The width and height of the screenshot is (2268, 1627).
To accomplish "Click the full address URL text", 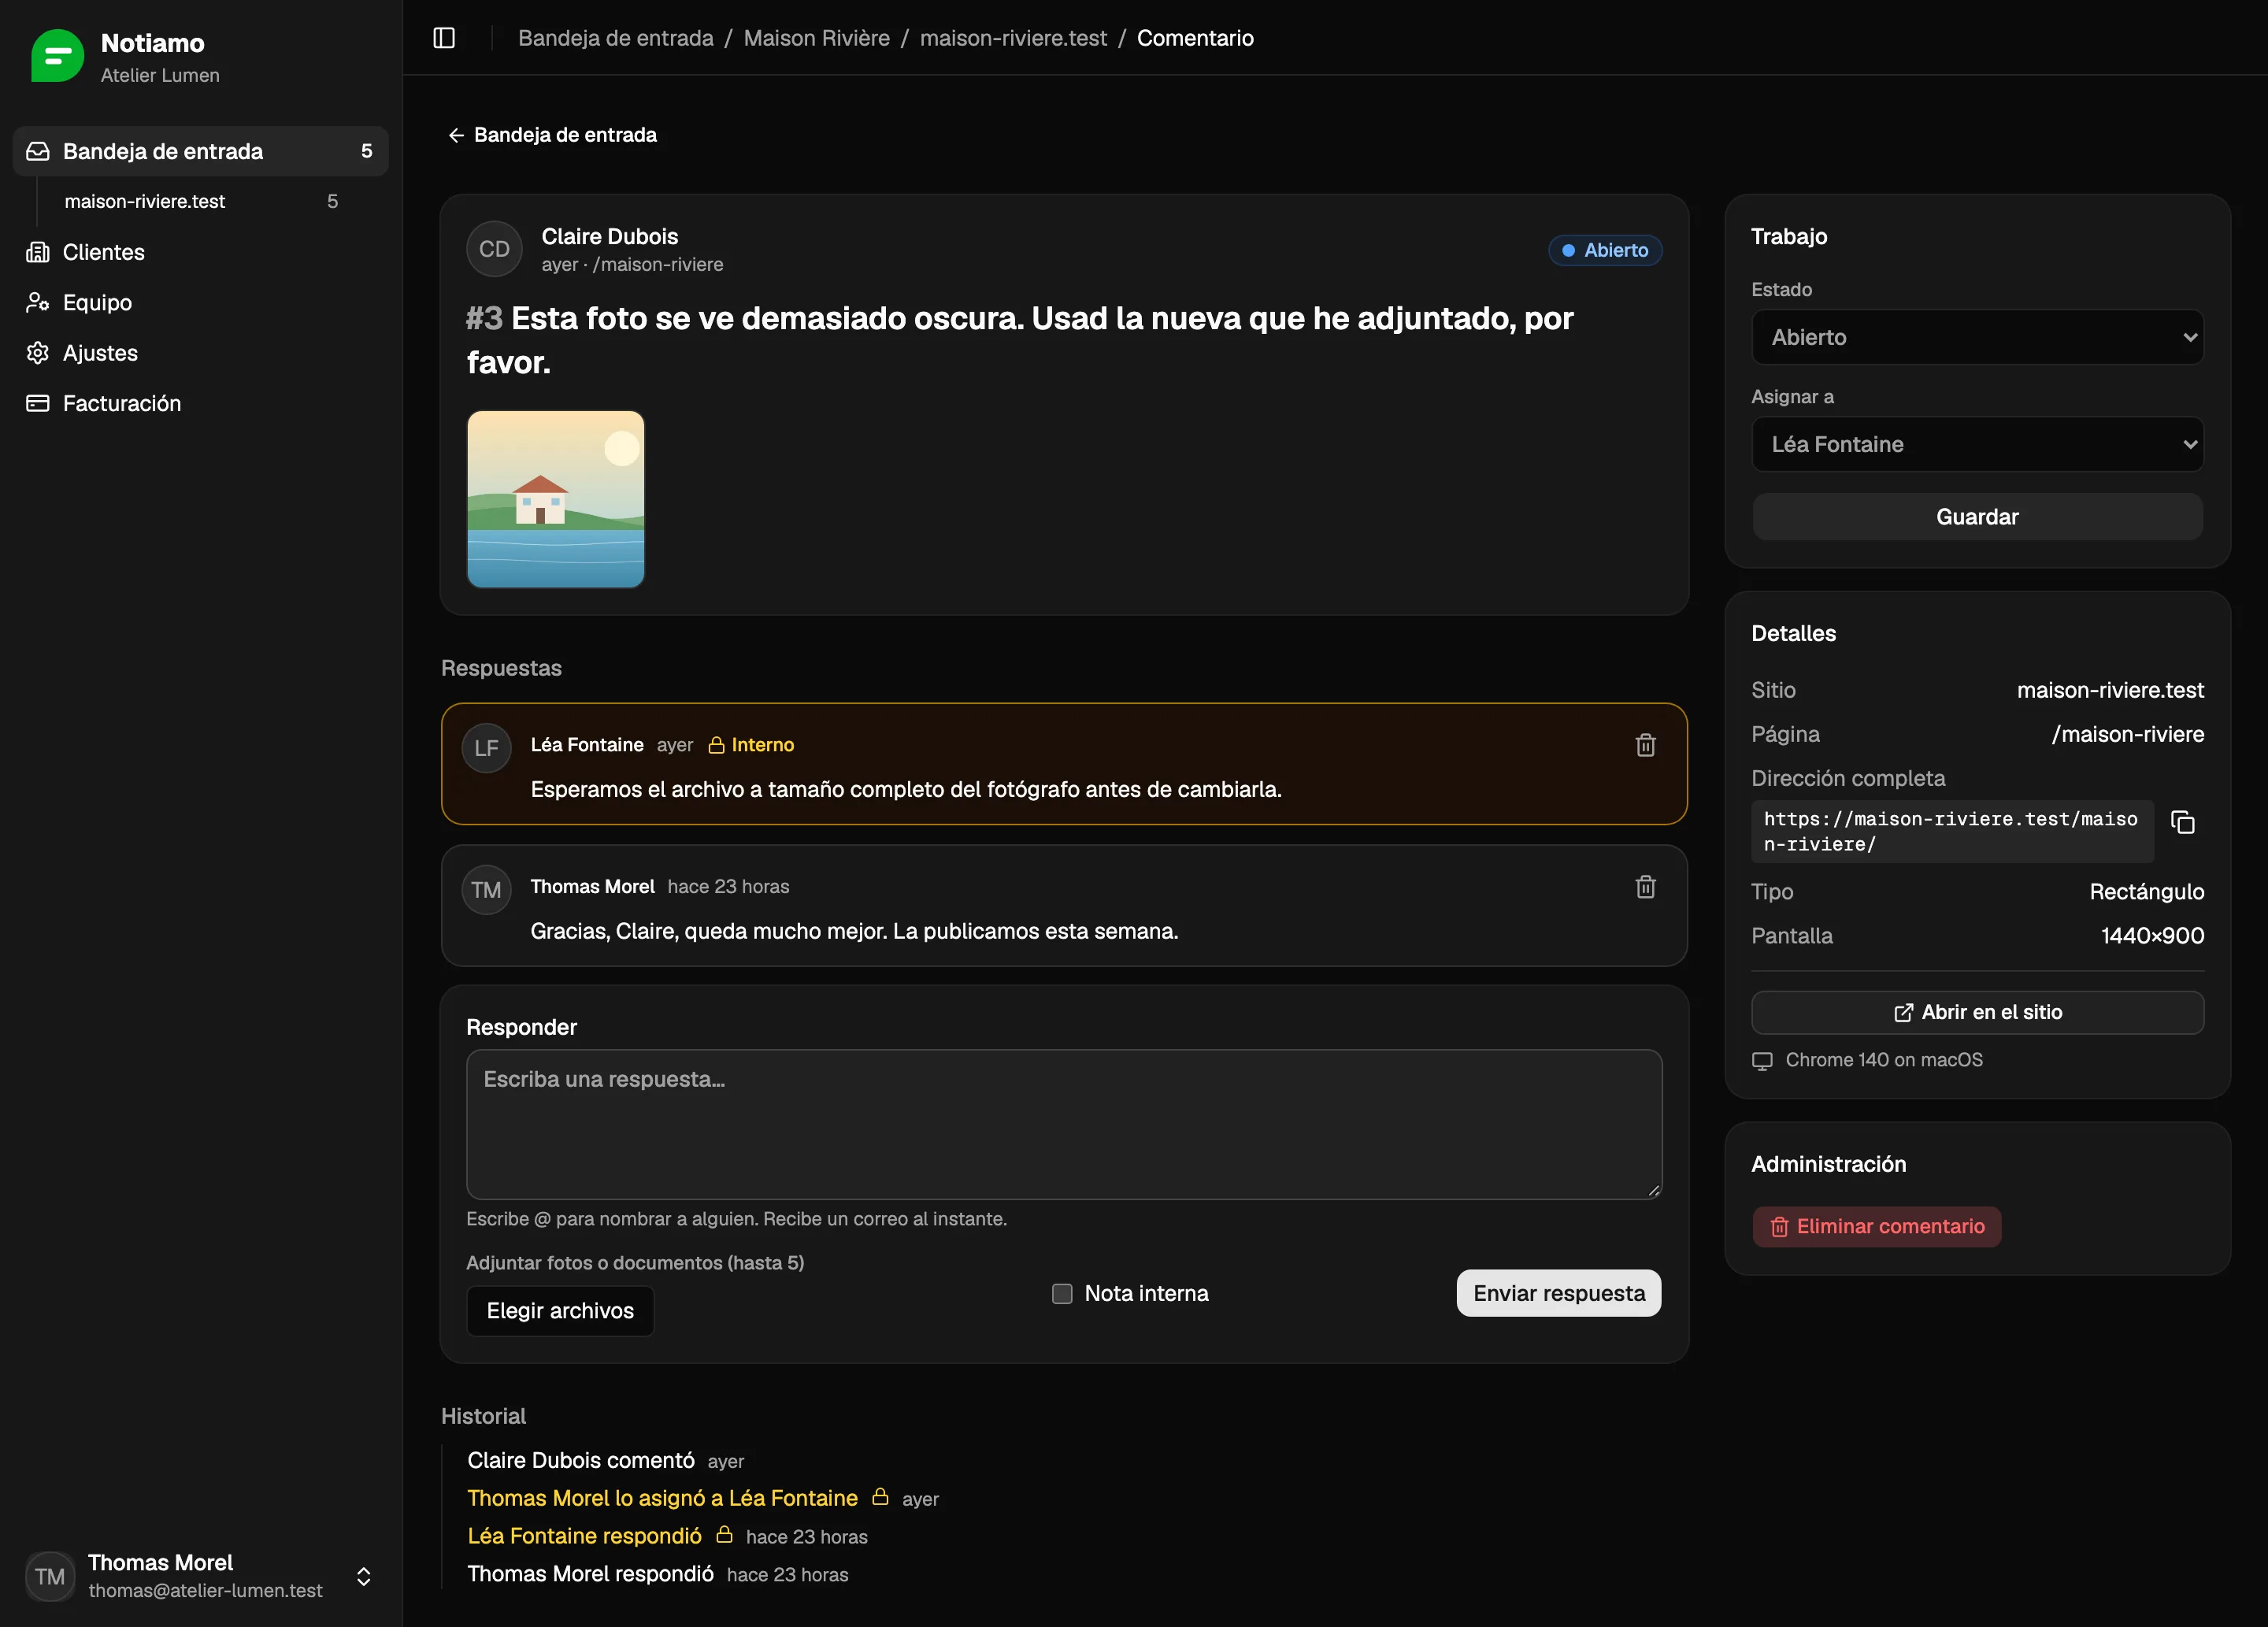I will click(1951, 831).
